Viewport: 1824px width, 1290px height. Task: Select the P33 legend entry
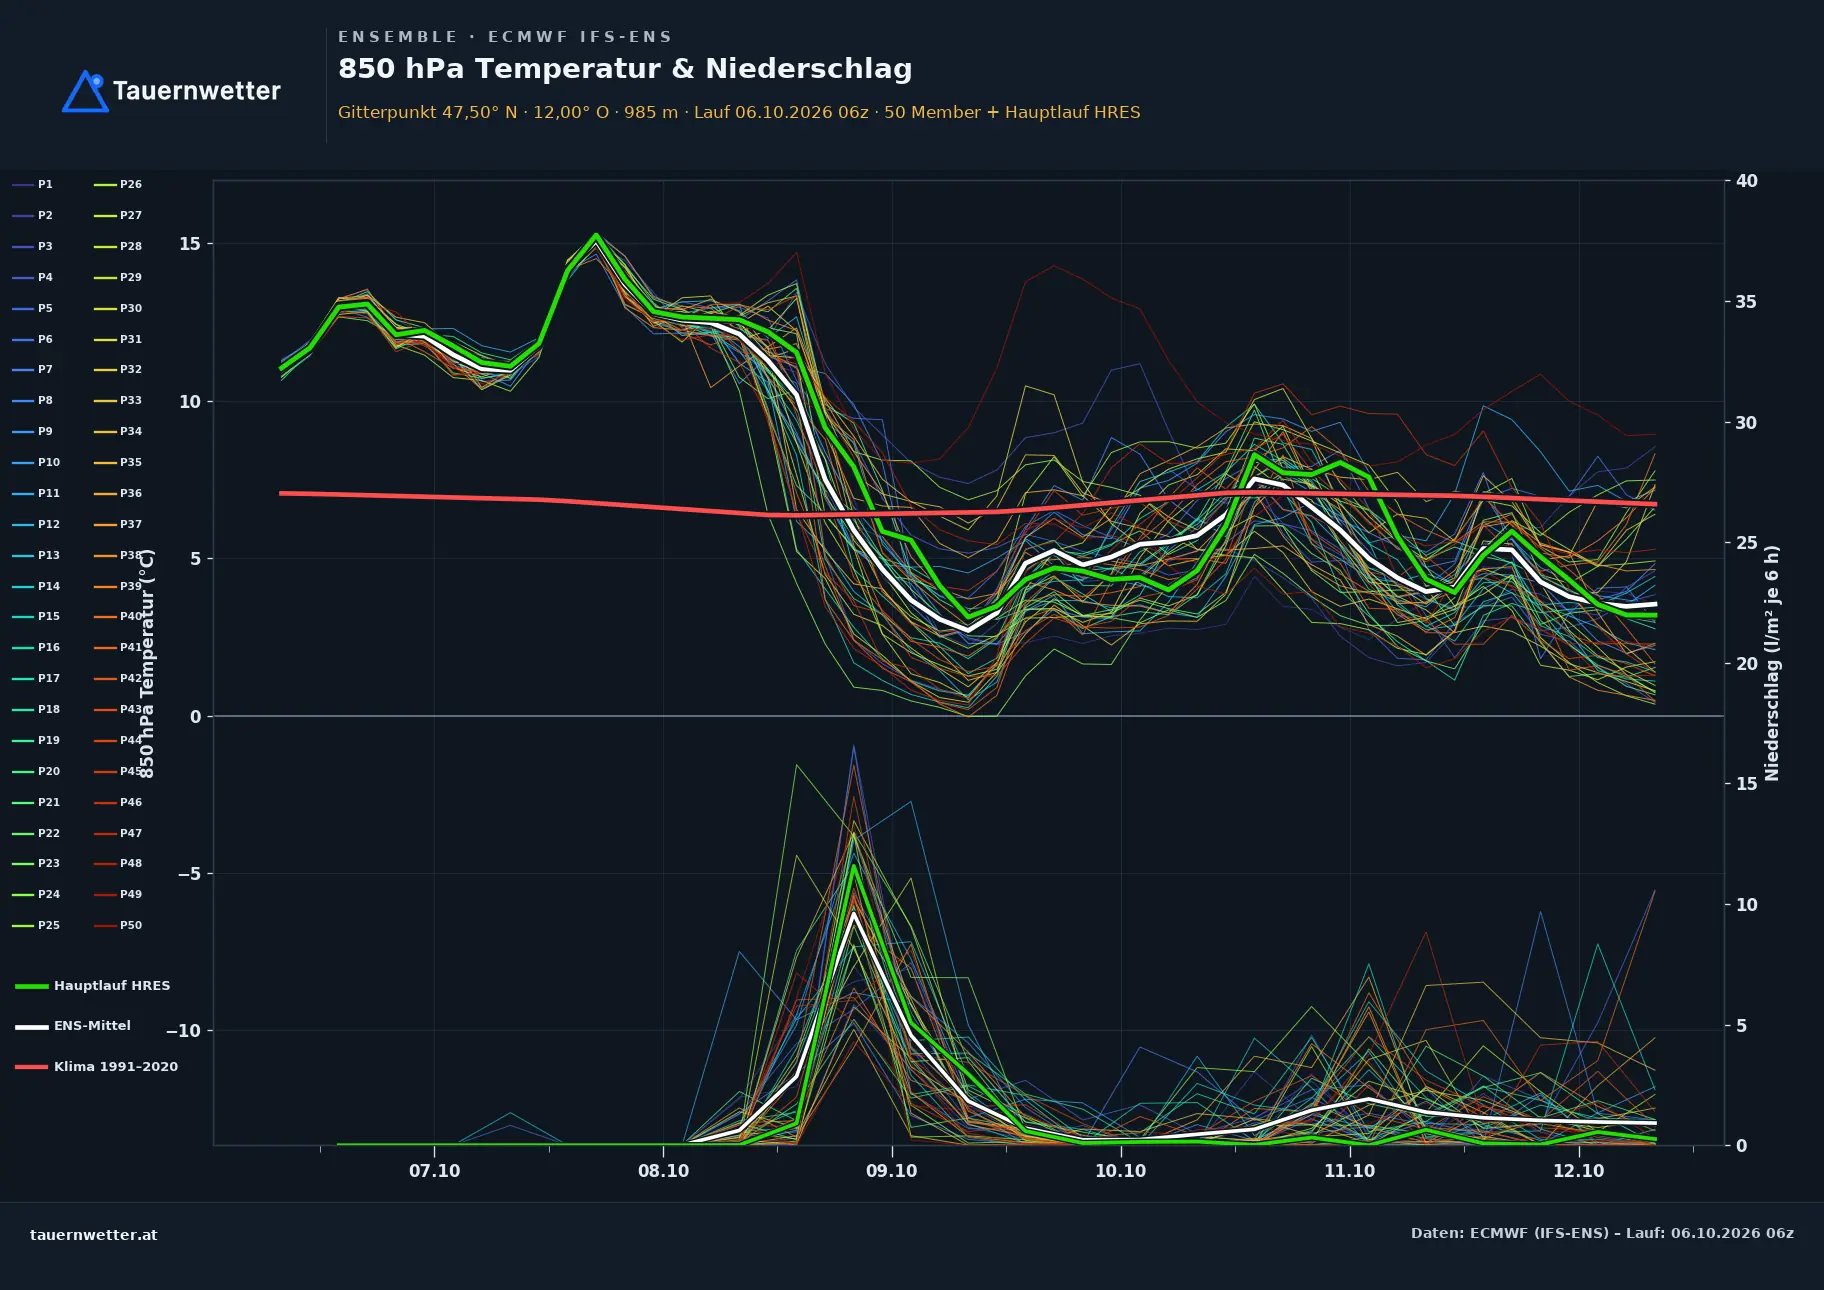(x=118, y=400)
